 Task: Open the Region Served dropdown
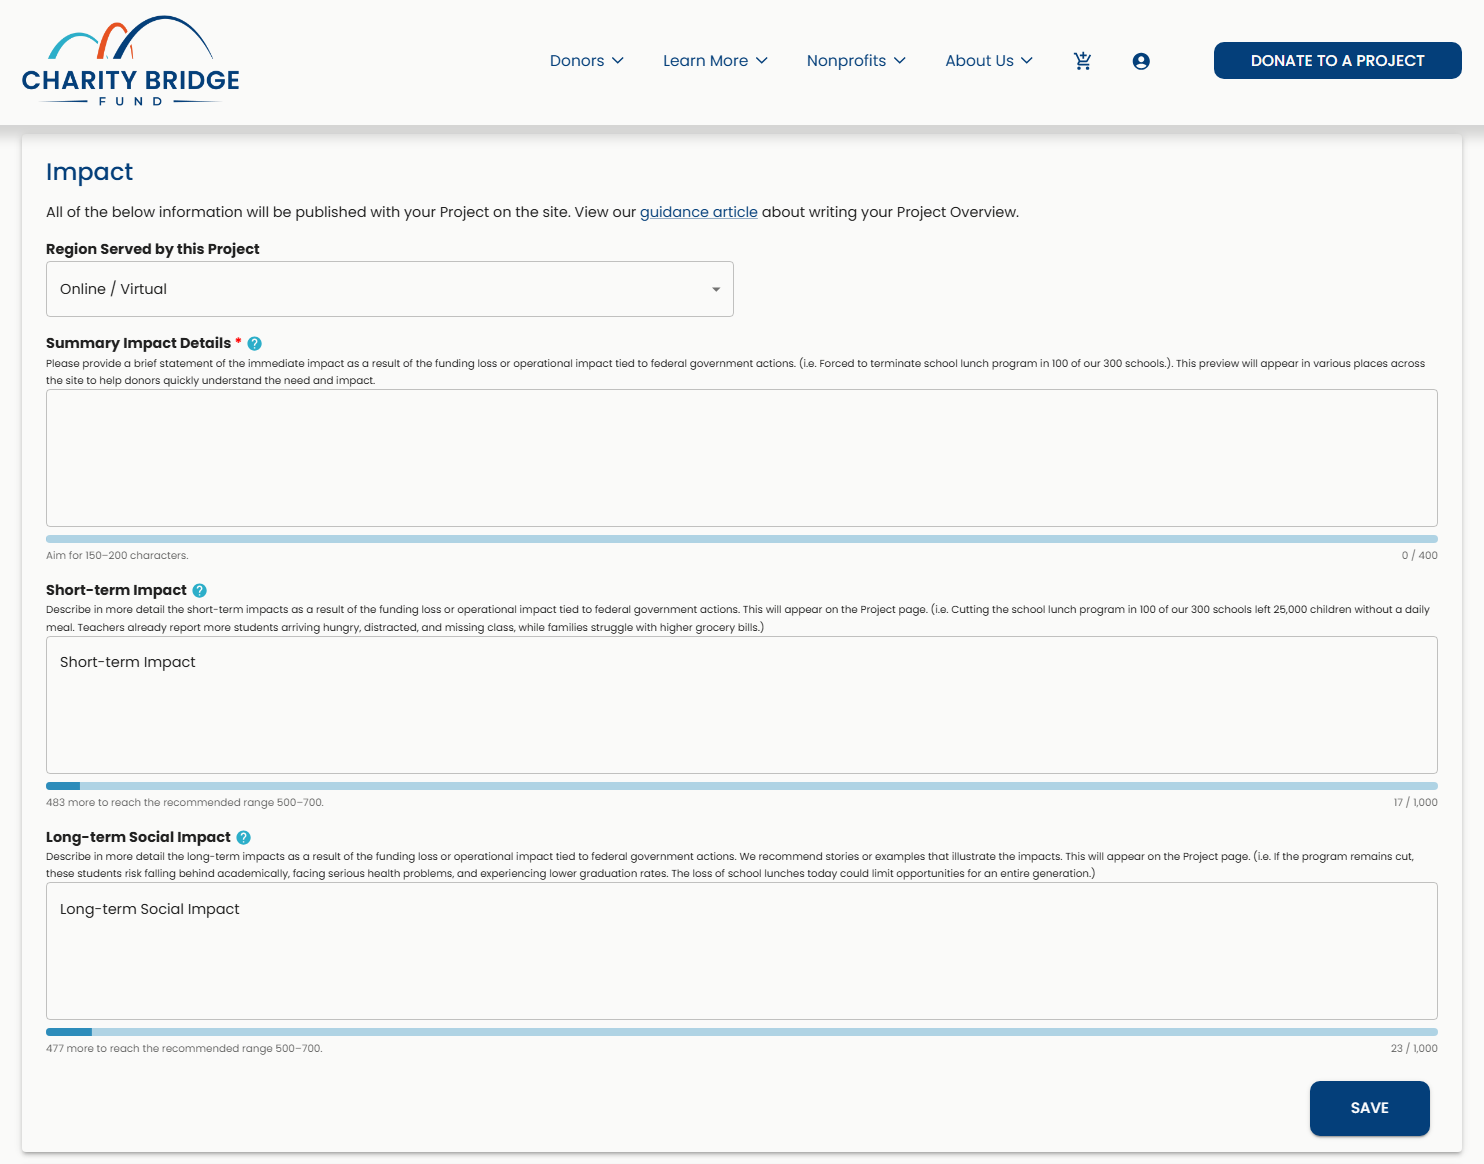pyautogui.click(x=390, y=289)
